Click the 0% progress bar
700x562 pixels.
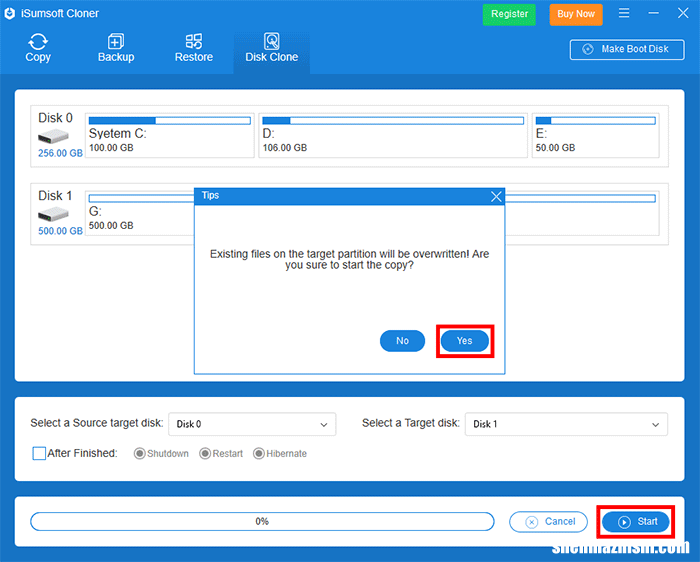click(262, 521)
